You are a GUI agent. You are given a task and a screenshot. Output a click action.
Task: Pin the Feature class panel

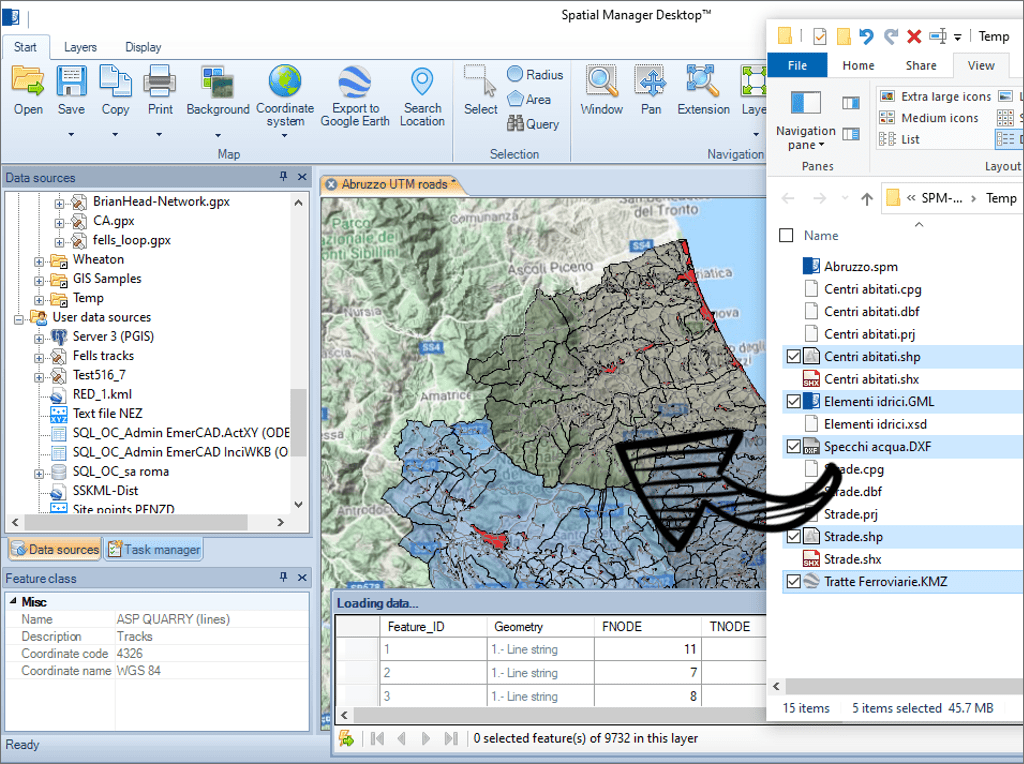283,577
